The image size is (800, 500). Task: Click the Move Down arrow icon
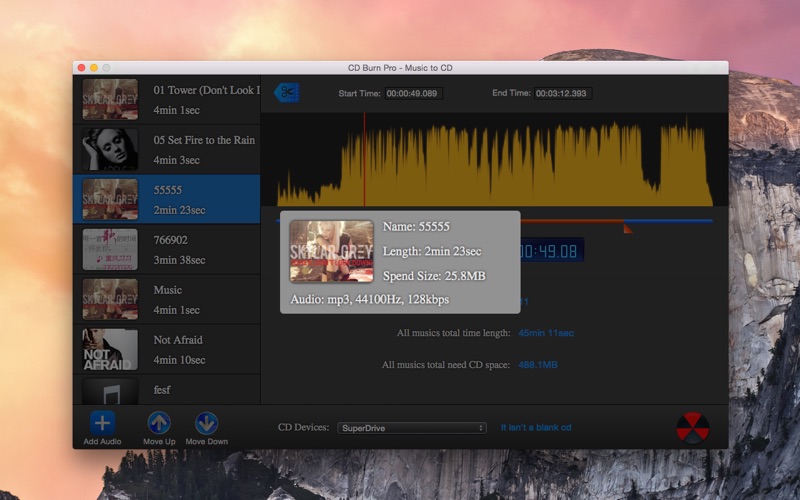tap(207, 423)
